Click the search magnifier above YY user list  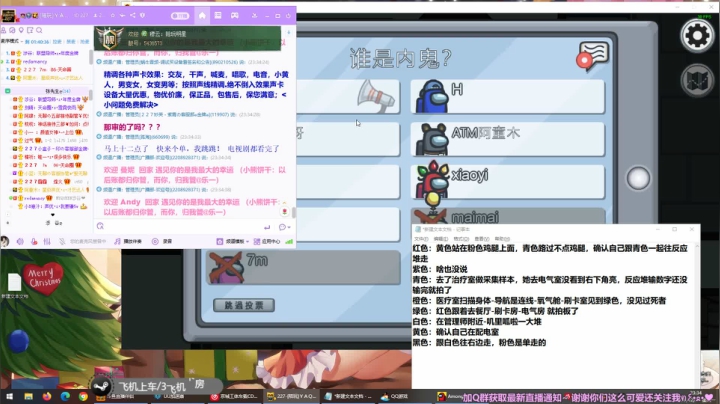[39, 30]
